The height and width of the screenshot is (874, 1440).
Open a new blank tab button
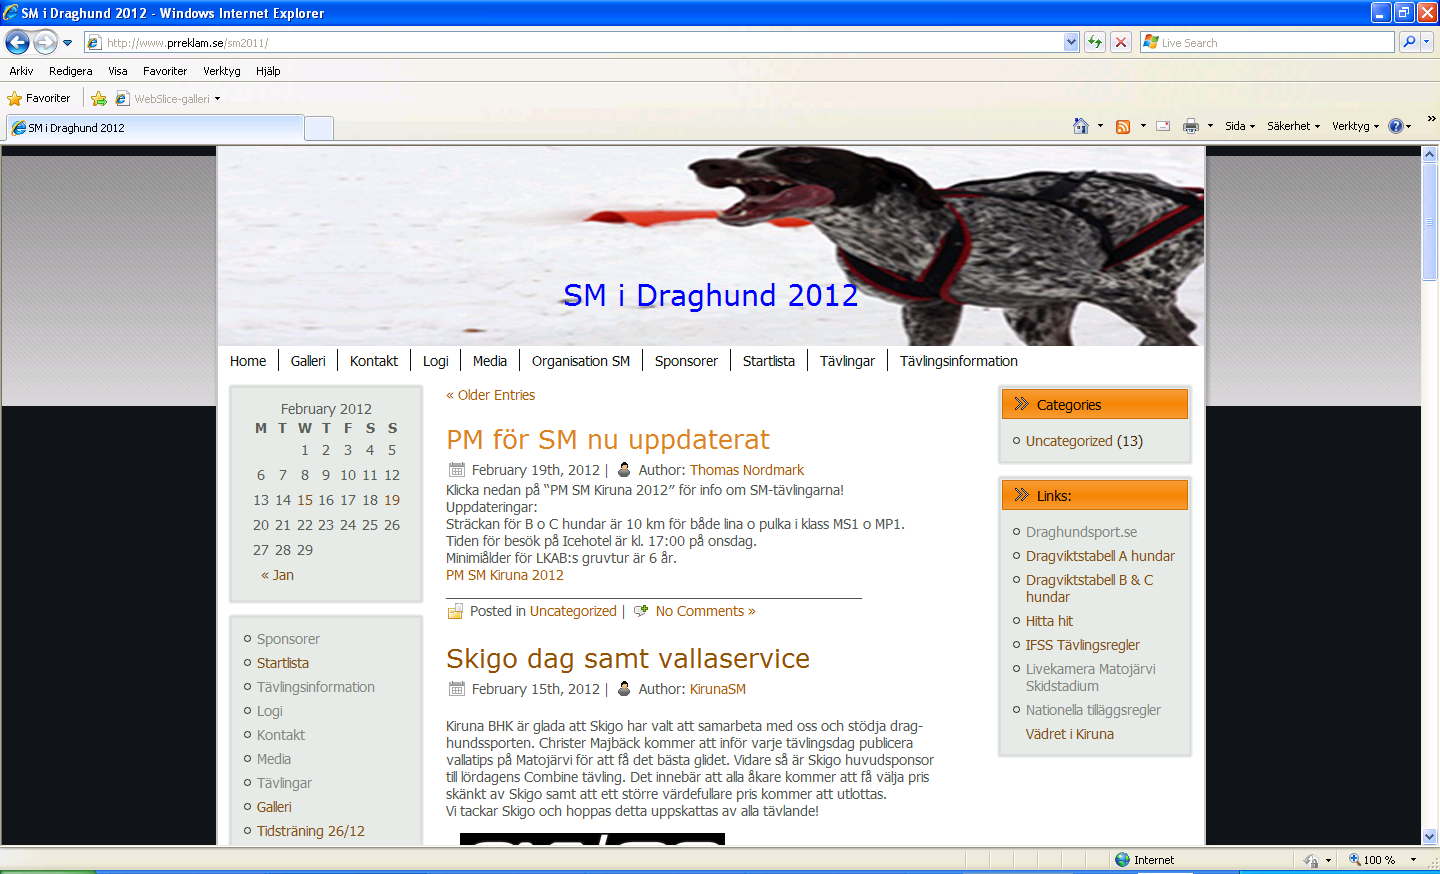(x=318, y=129)
